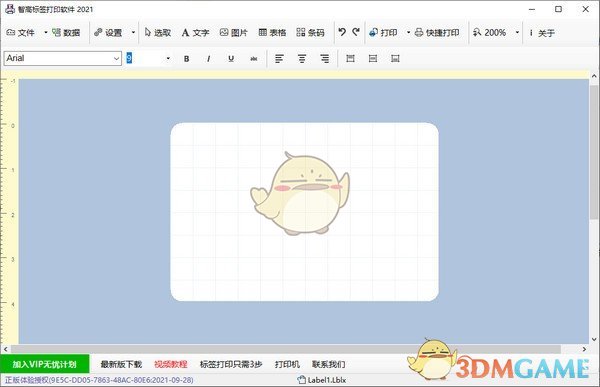Click the scroll right arrow
This screenshot has width=600, height=387.
[584, 349]
